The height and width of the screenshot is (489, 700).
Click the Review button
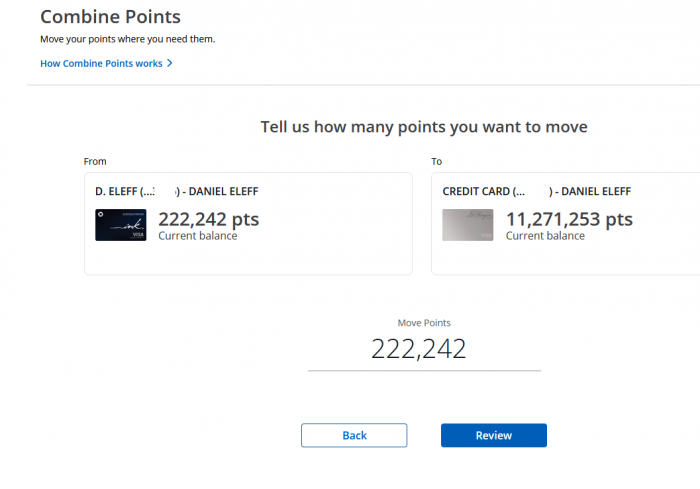coord(494,435)
